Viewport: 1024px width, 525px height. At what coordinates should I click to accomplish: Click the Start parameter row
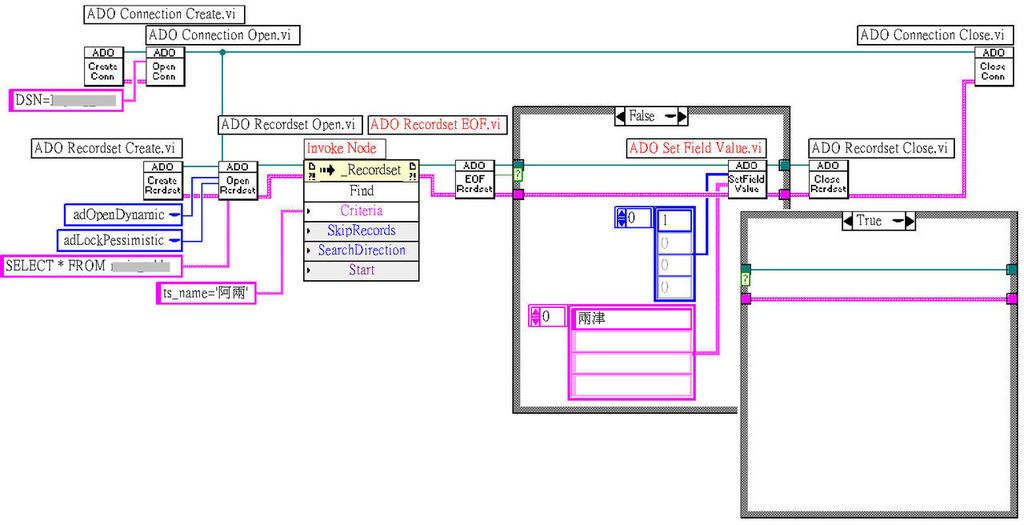click(x=361, y=270)
